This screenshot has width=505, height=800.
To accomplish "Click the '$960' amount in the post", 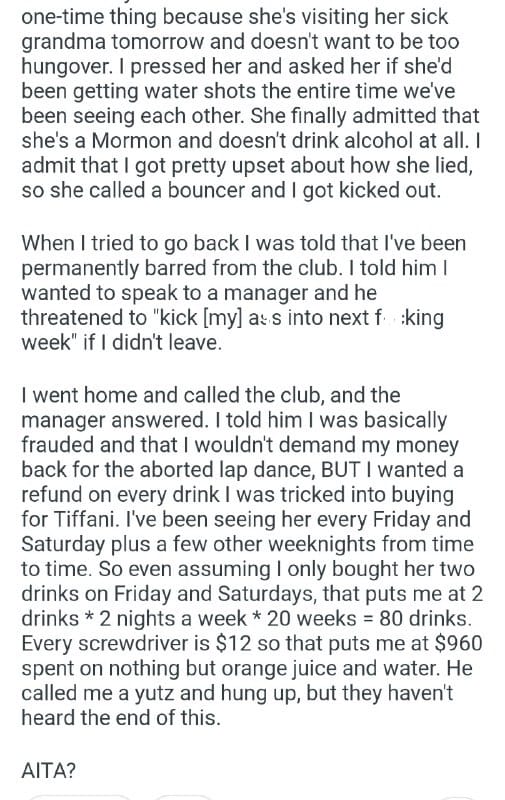I will (458, 643).
